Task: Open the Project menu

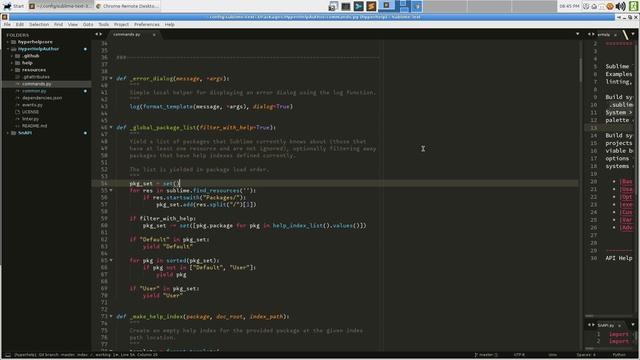Action: (x=121, y=24)
